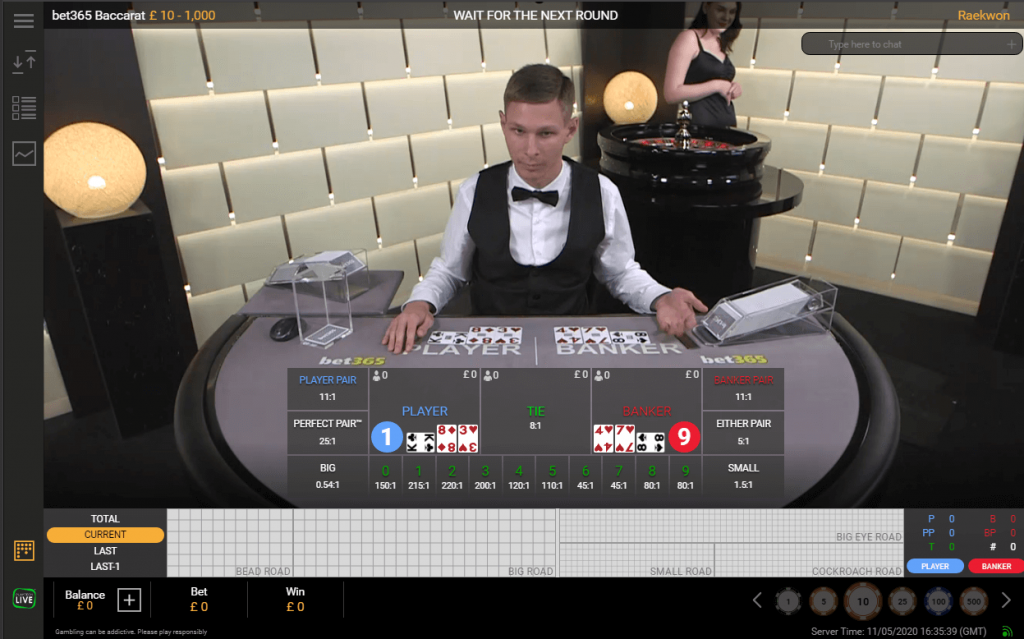Viewport: 1024px width, 639px height.
Task: Select the LAST-1 statistics tab
Action: coord(104,566)
